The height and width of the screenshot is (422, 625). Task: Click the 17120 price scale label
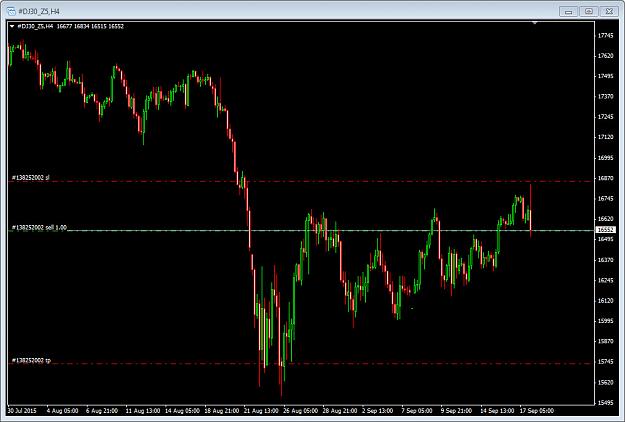[605, 137]
